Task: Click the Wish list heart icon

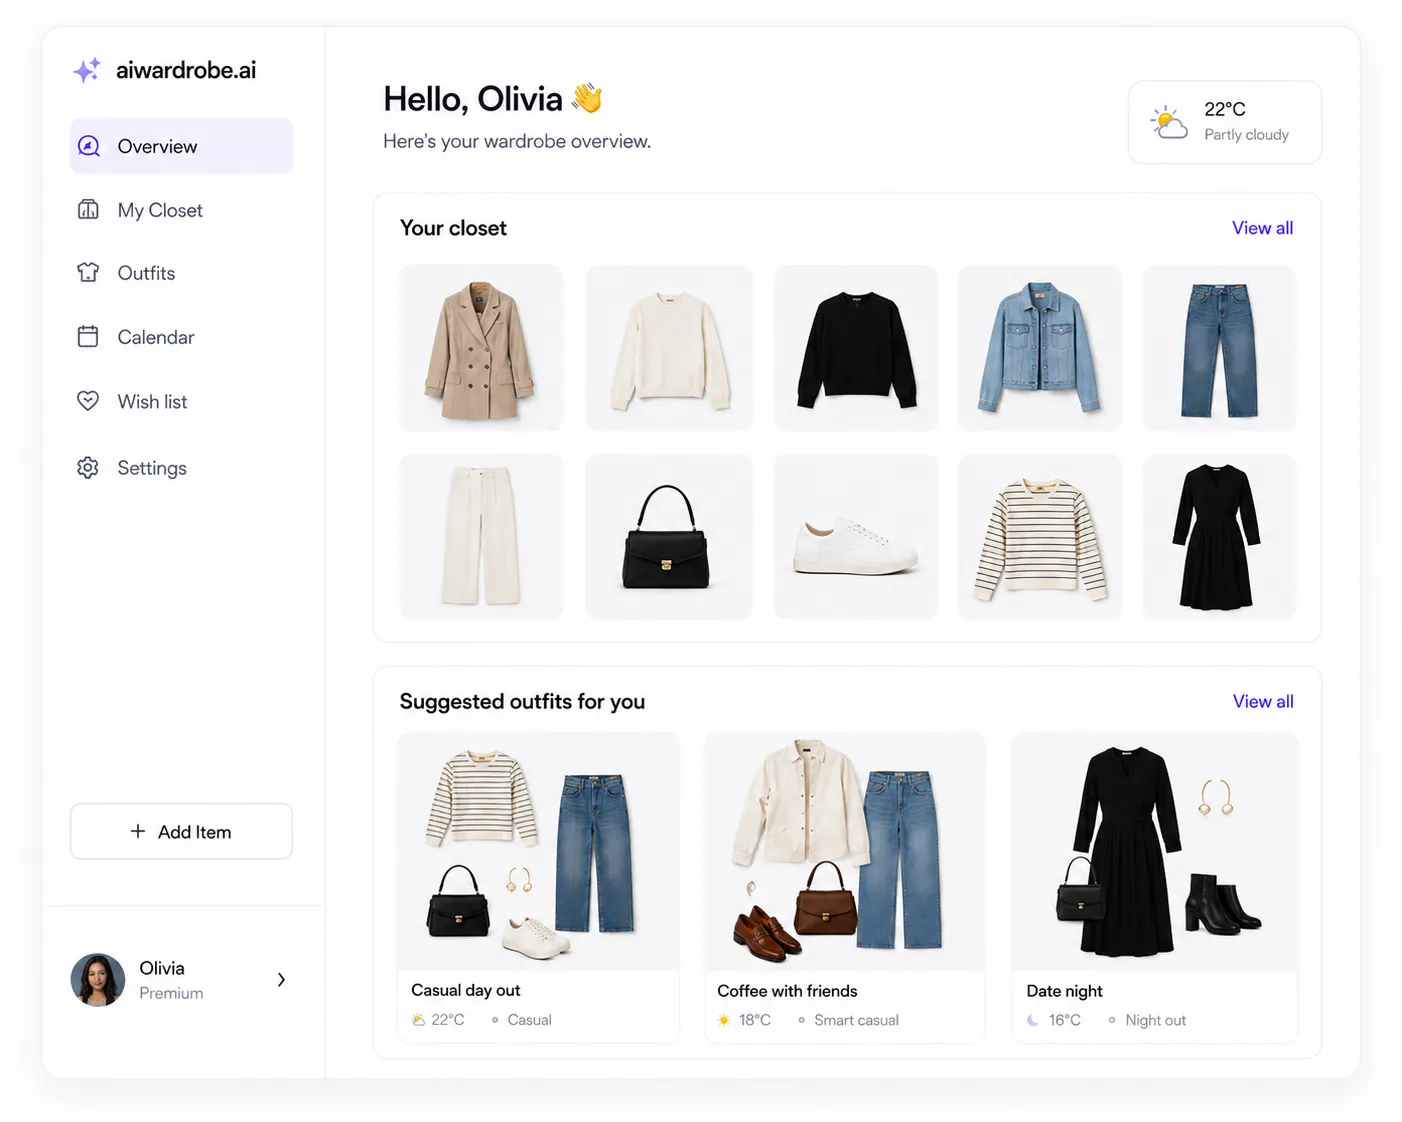Action: tap(88, 400)
